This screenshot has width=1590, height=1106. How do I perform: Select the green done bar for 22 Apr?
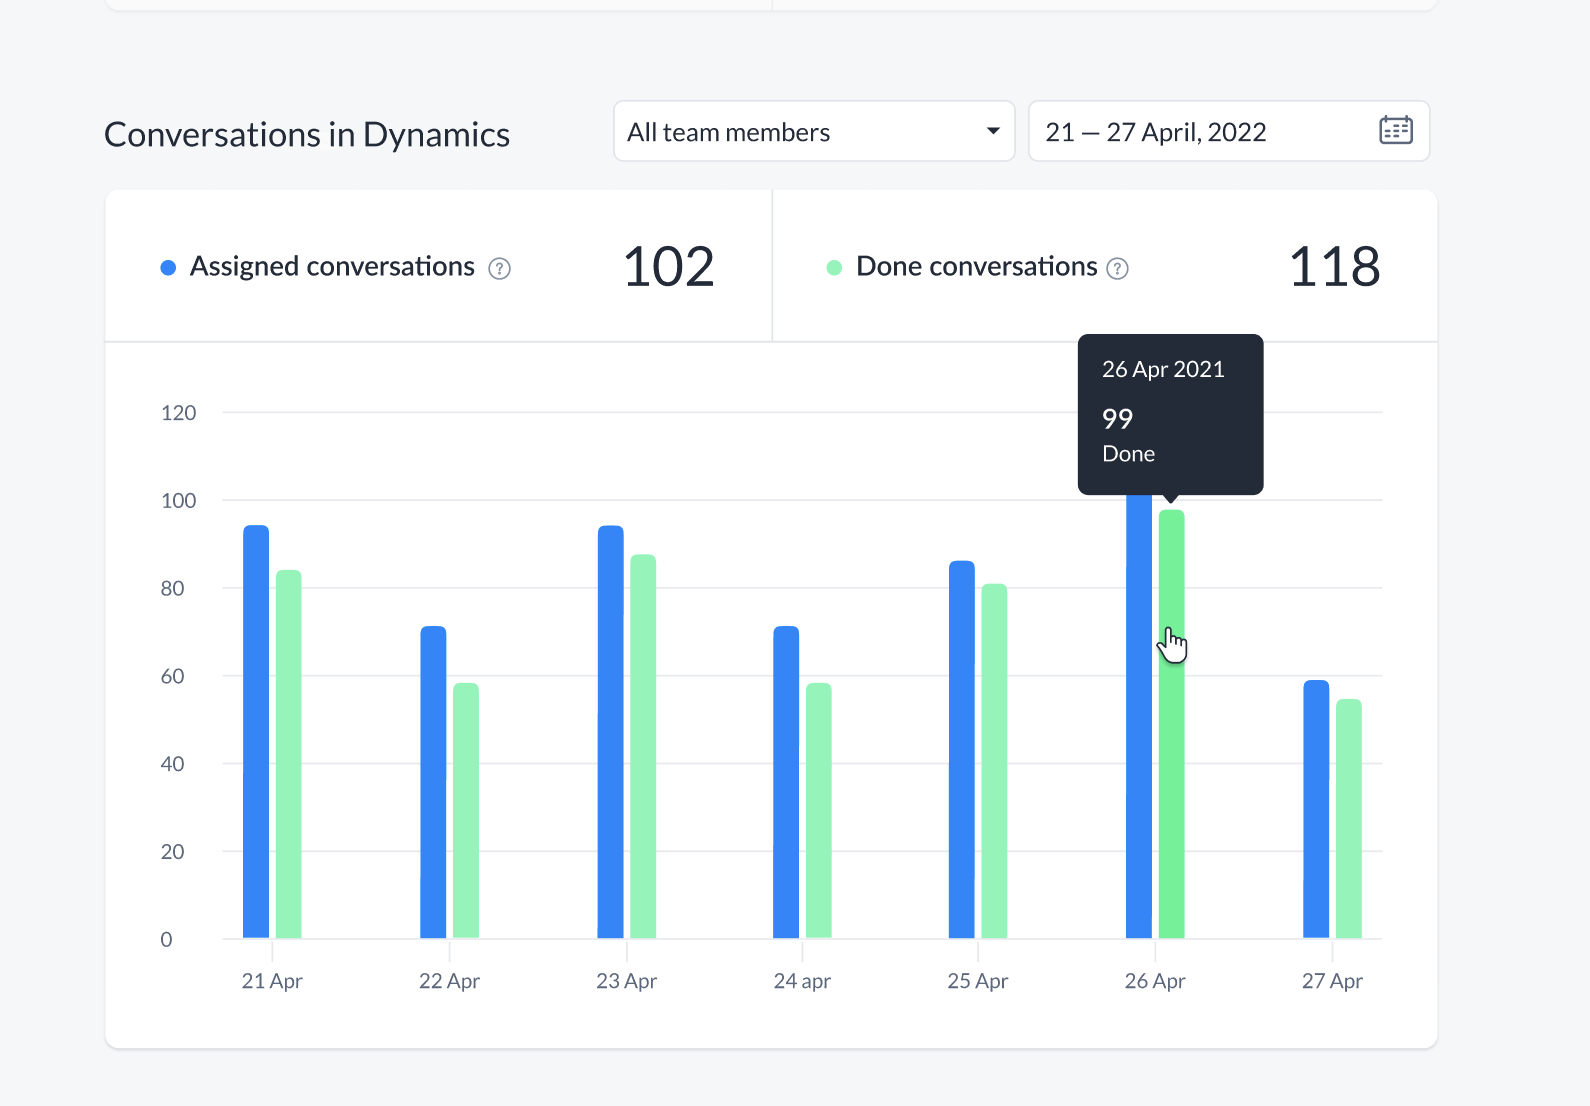coord(466,810)
